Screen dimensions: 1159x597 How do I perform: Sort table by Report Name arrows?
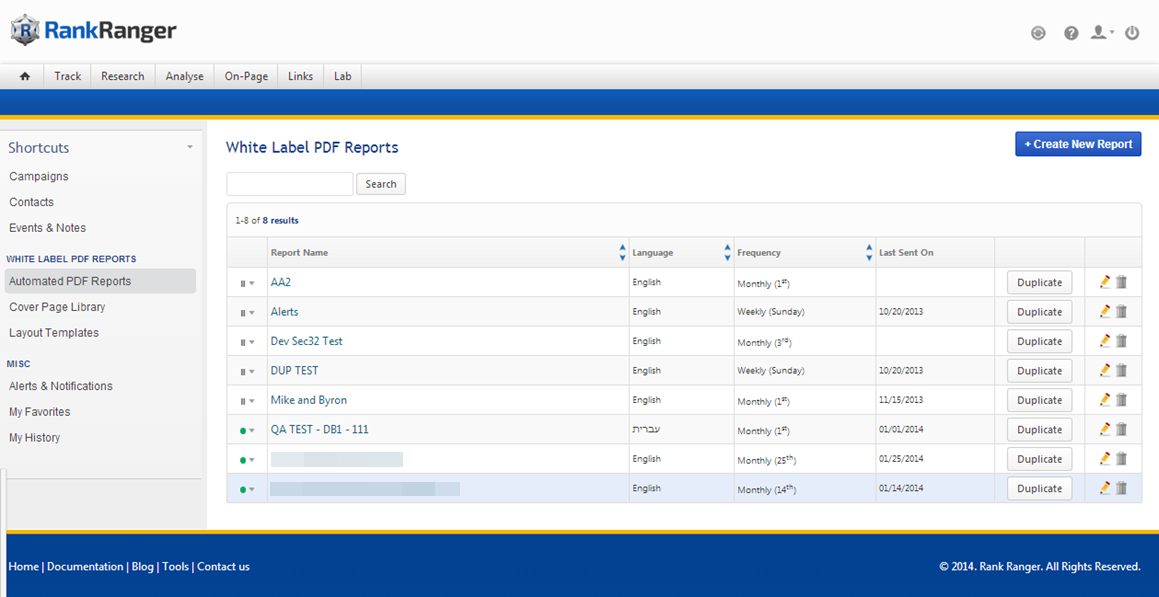point(622,253)
